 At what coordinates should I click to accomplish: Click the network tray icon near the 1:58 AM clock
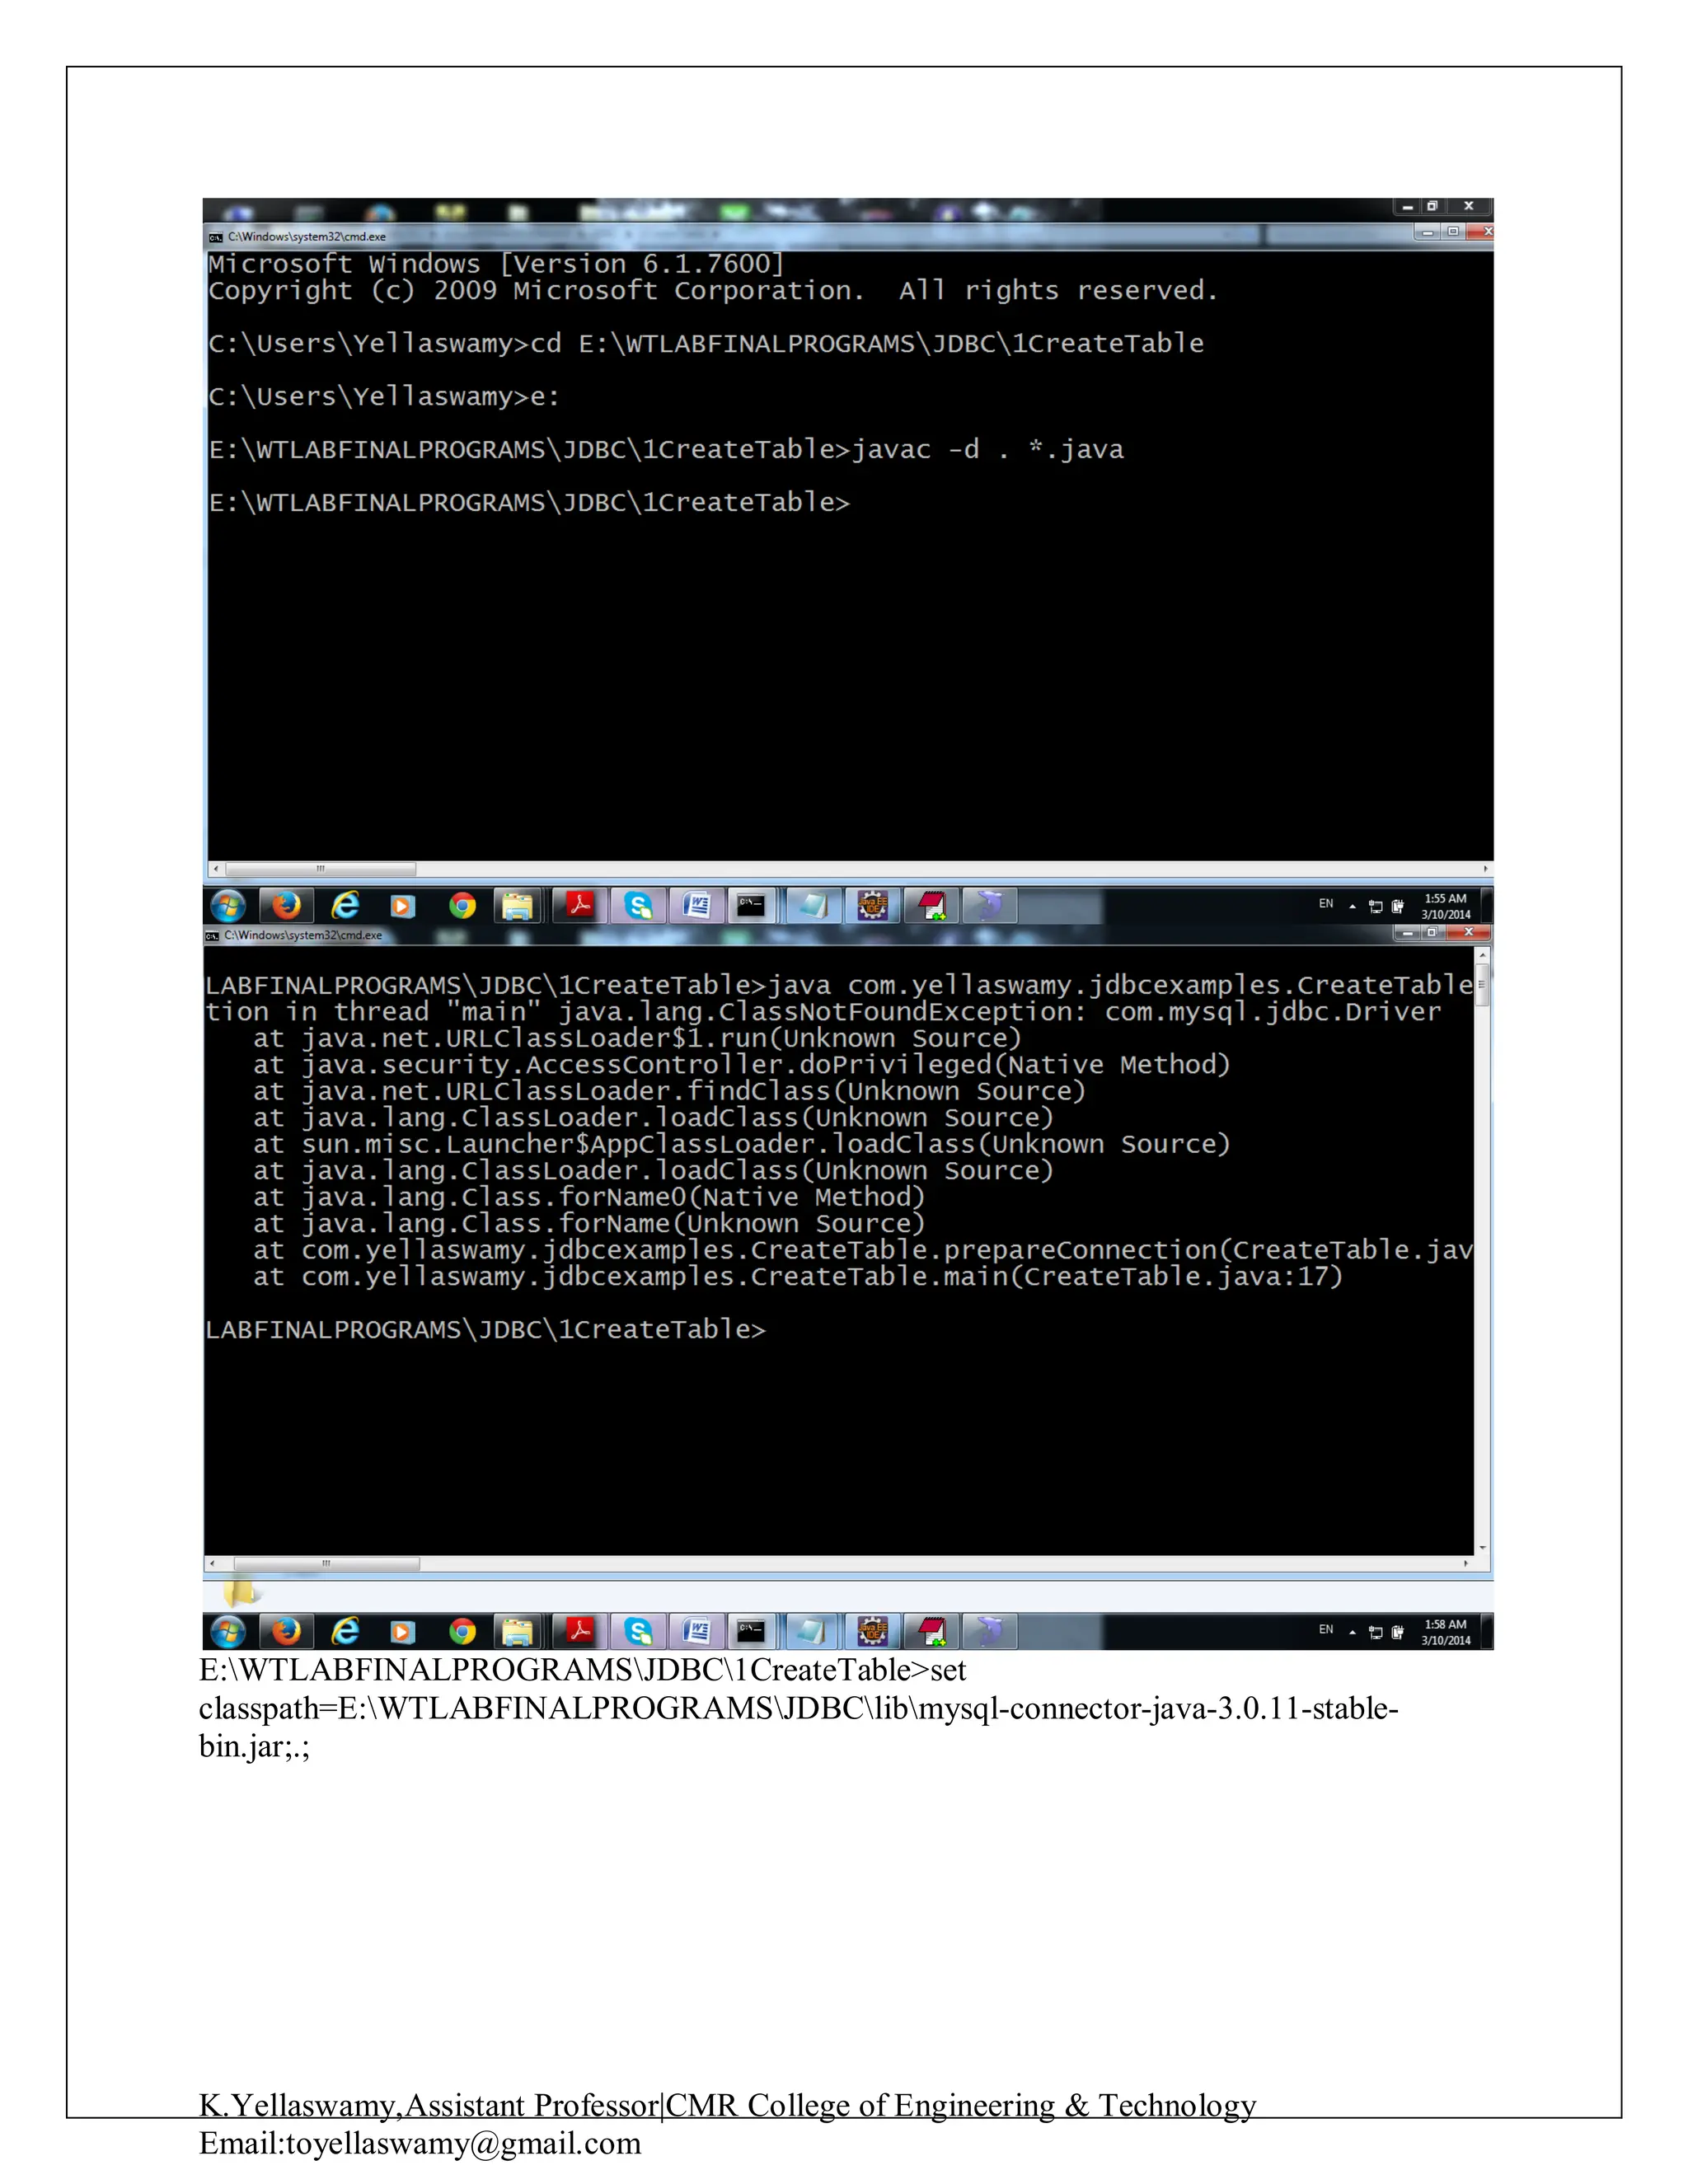coord(1376,1633)
